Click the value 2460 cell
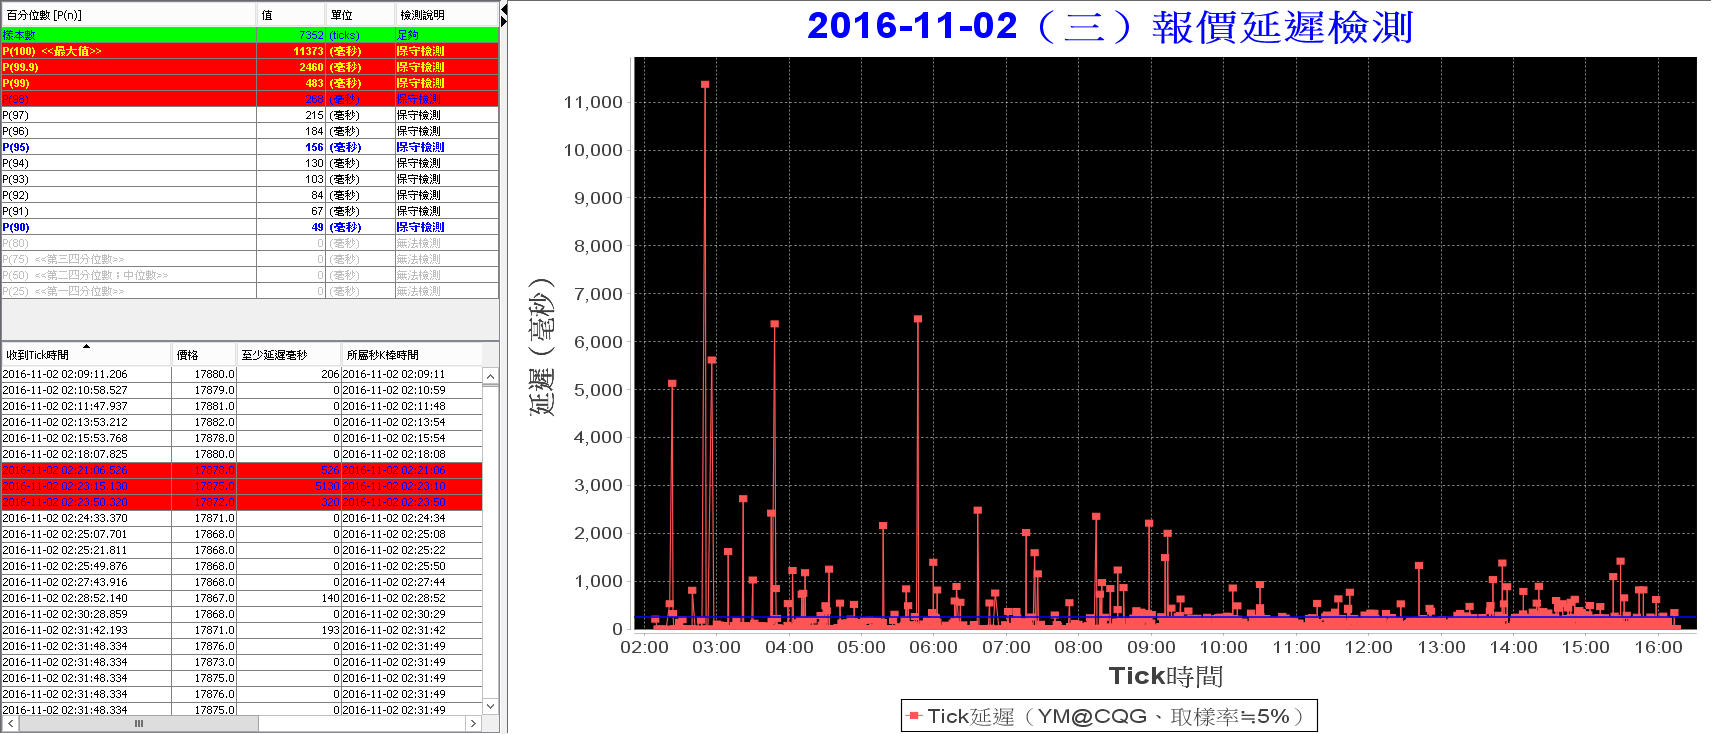 [291, 67]
